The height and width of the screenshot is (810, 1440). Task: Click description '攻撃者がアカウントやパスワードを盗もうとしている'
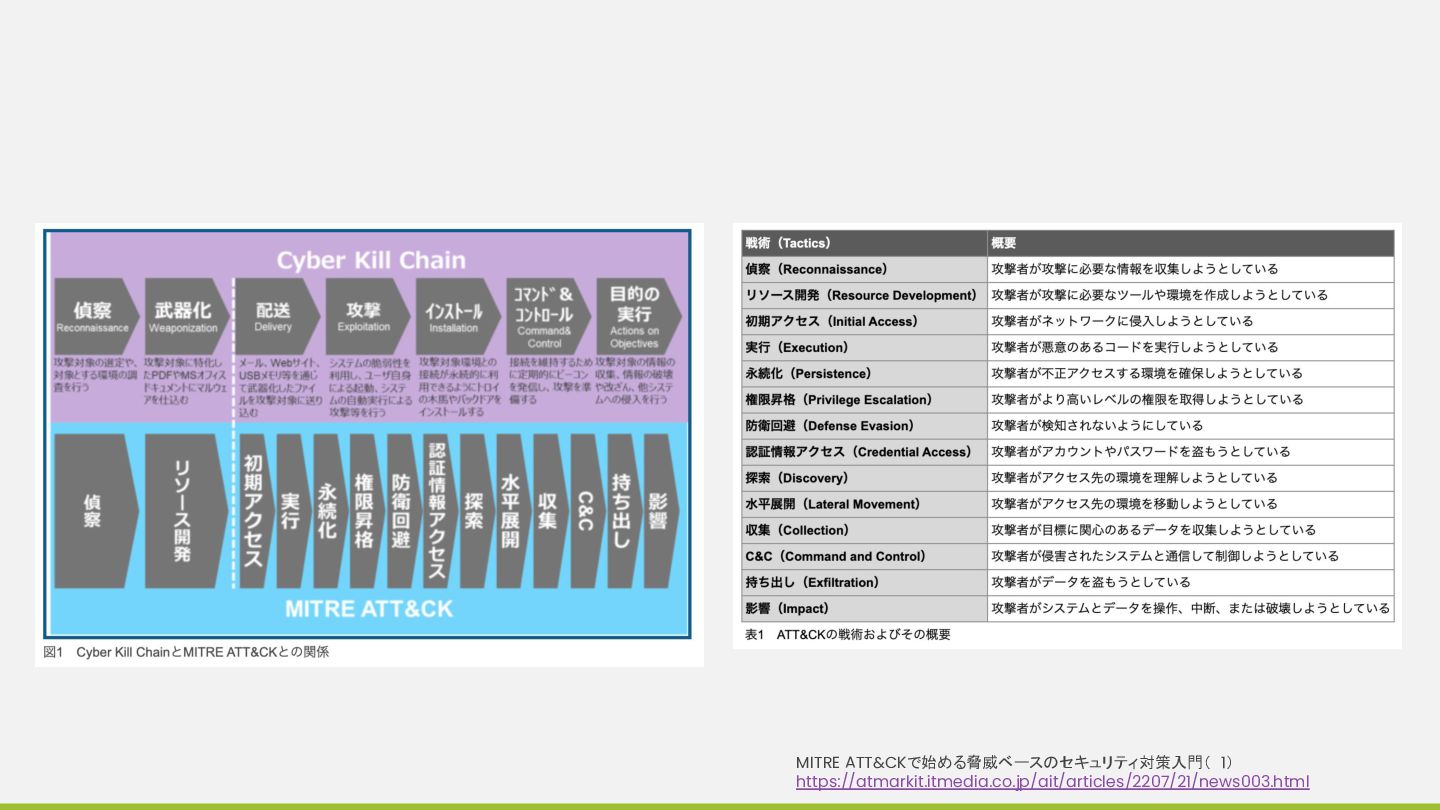click(1140, 451)
